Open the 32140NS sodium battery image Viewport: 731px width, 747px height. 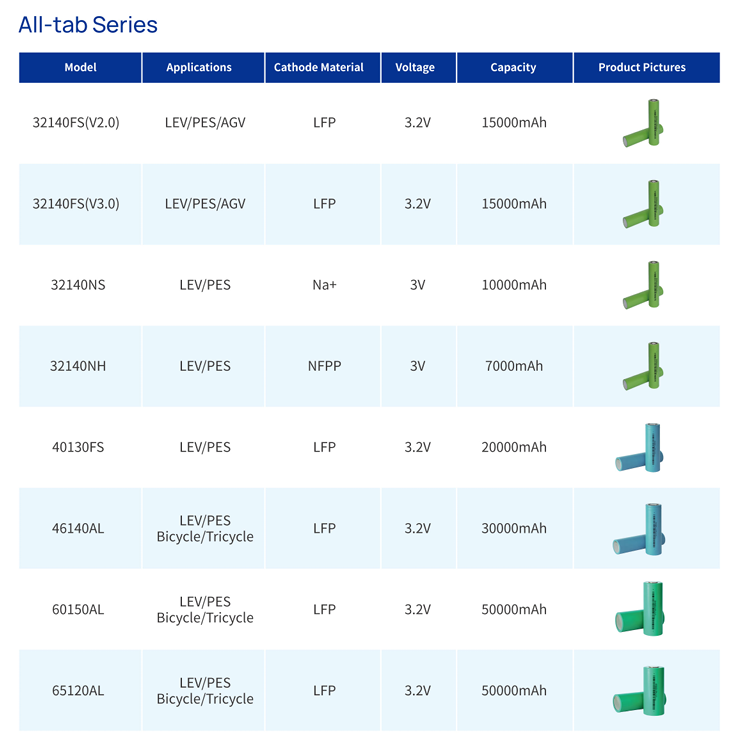pyautogui.click(x=643, y=285)
